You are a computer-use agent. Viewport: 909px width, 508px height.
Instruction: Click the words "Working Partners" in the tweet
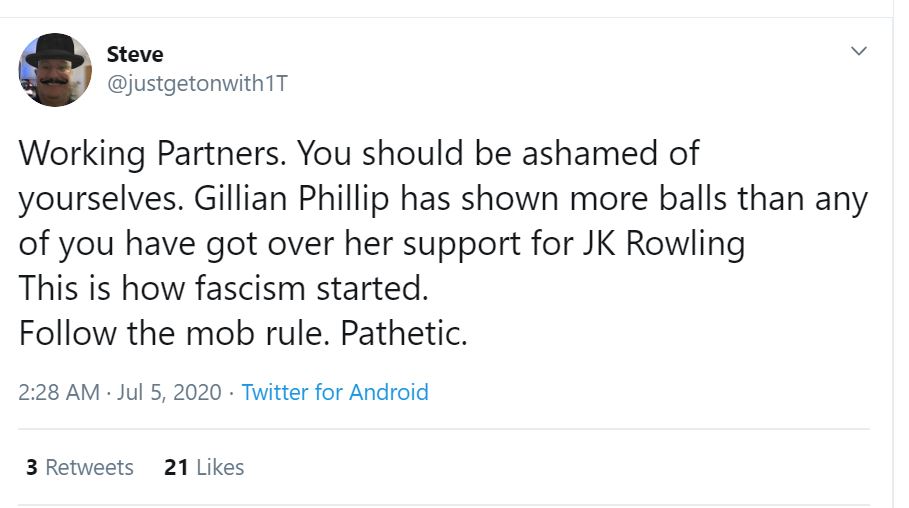click(151, 154)
